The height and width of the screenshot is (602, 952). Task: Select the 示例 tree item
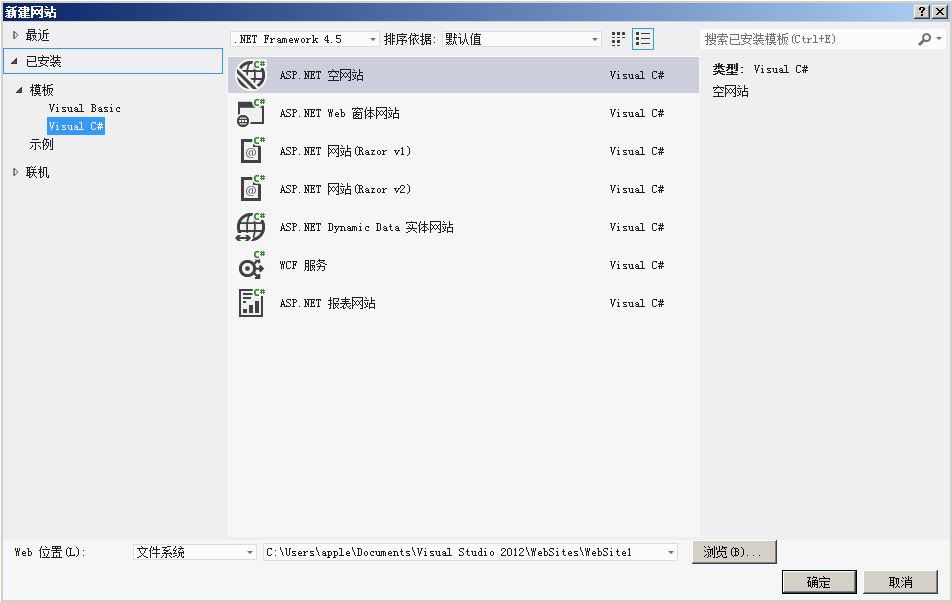click(41, 144)
